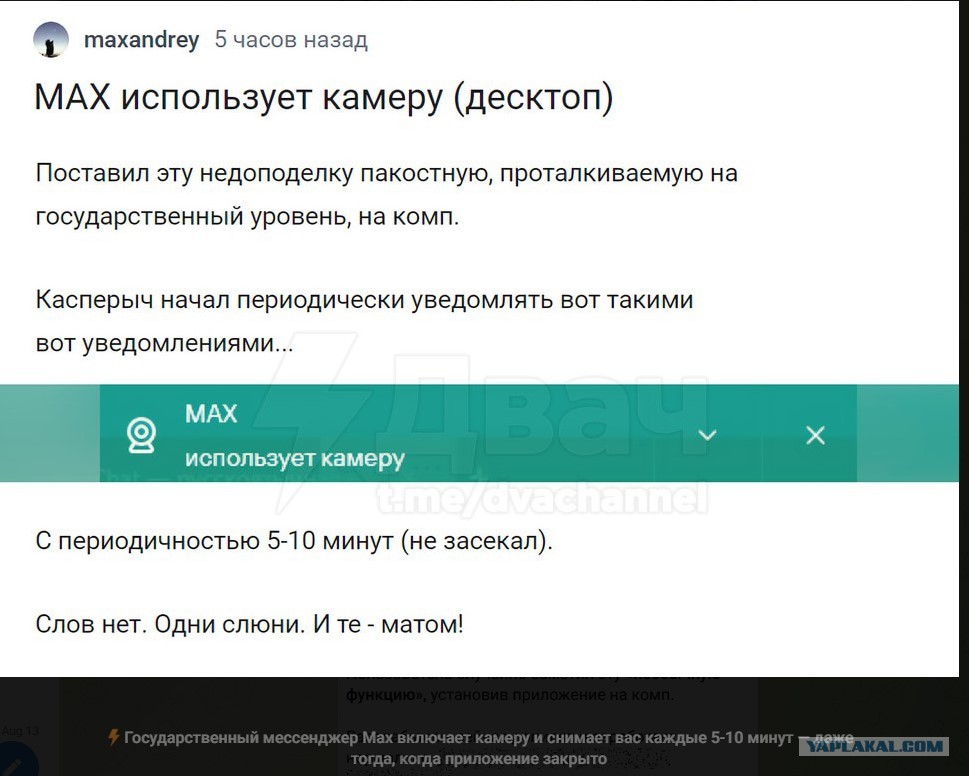Open the YAPLAKAL.COM logo
The width and height of the screenshot is (969, 776).
874,746
